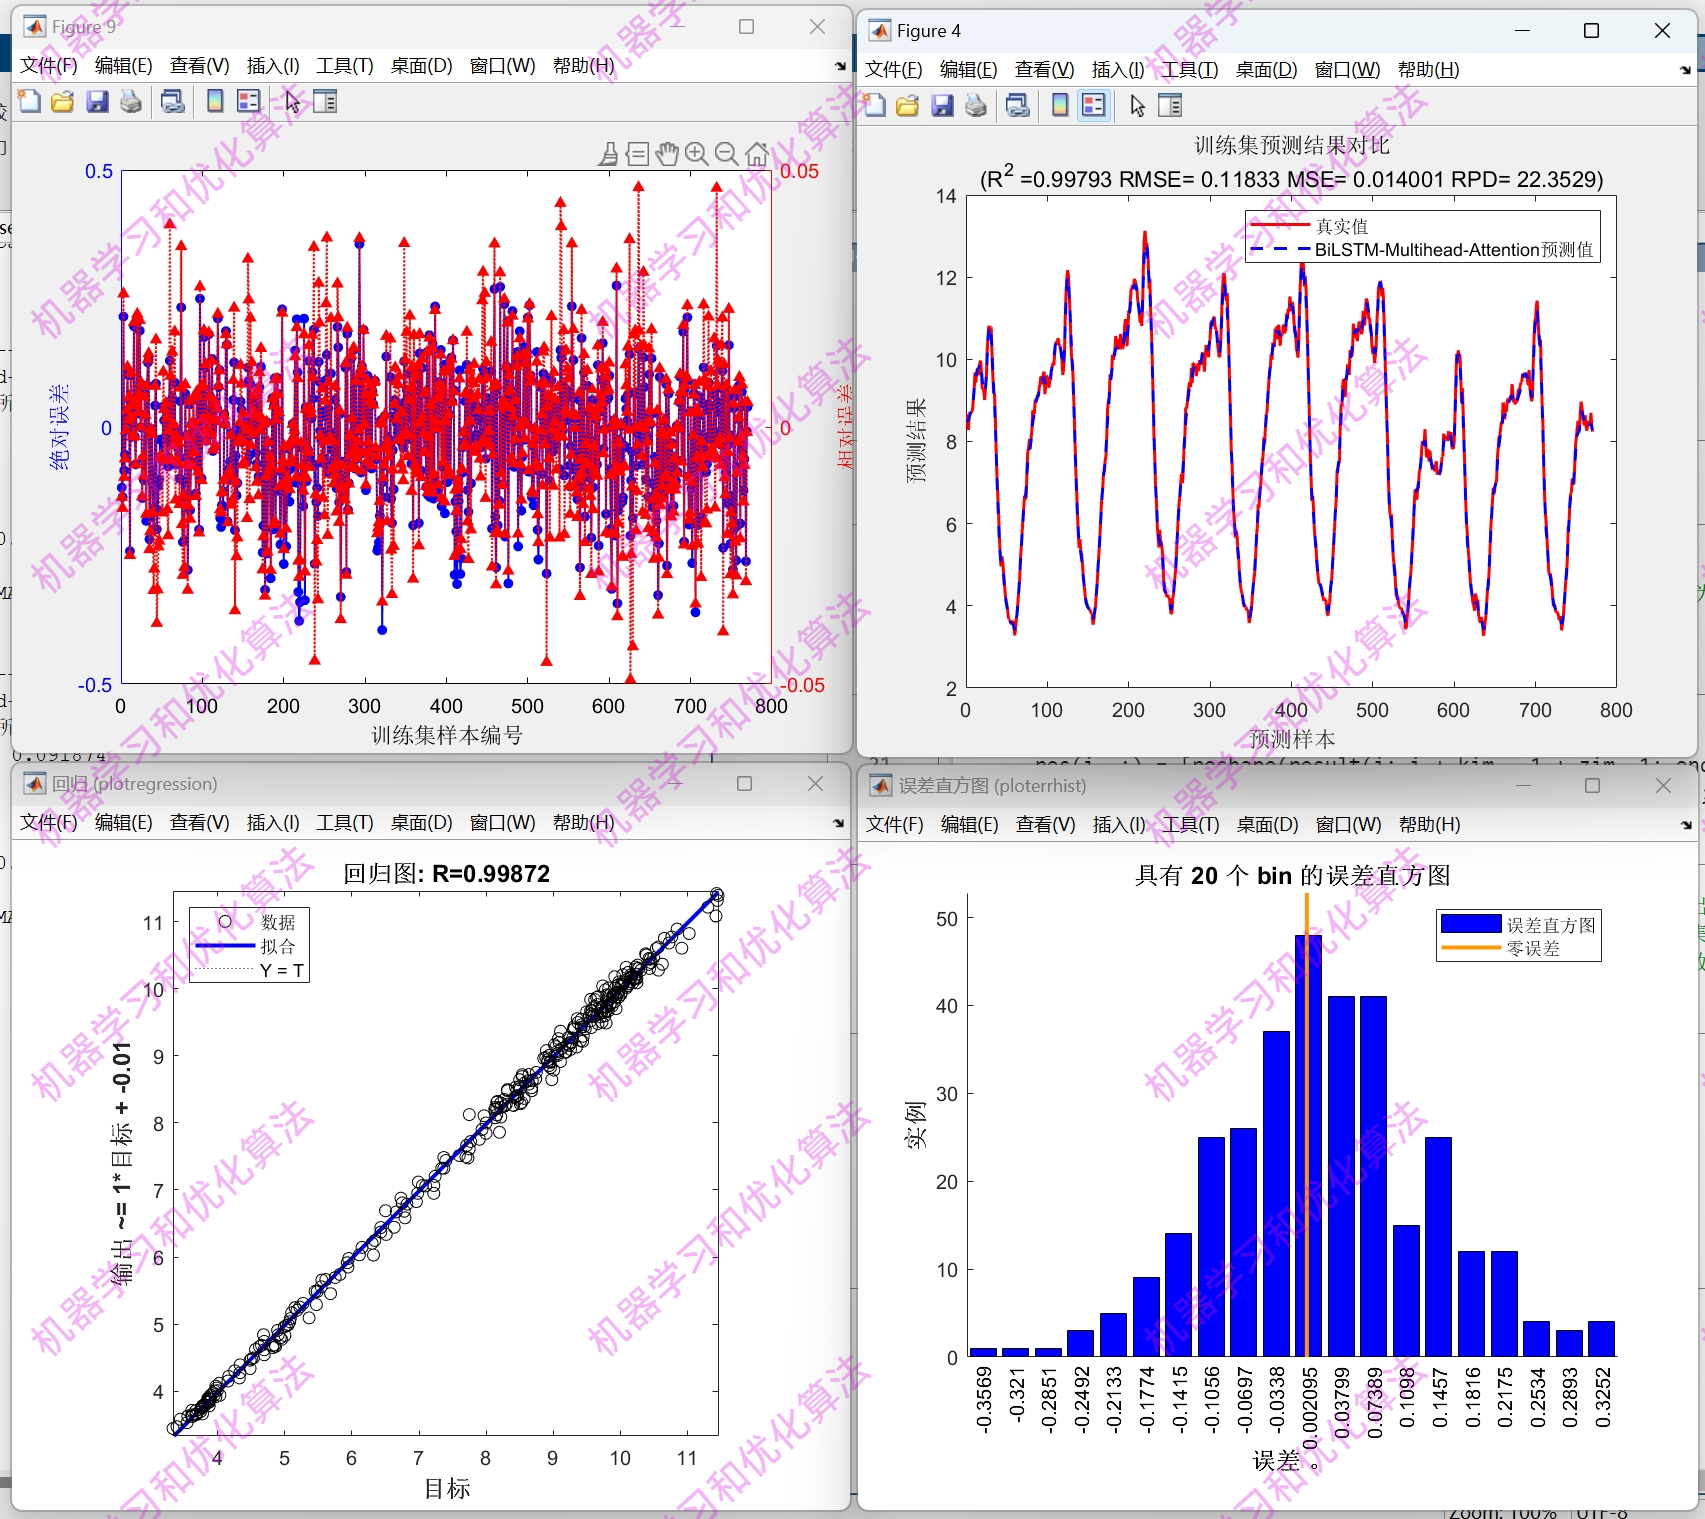
Task: Click MATLAB logo in 回归 (plotregression) title bar
Action: 35,784
